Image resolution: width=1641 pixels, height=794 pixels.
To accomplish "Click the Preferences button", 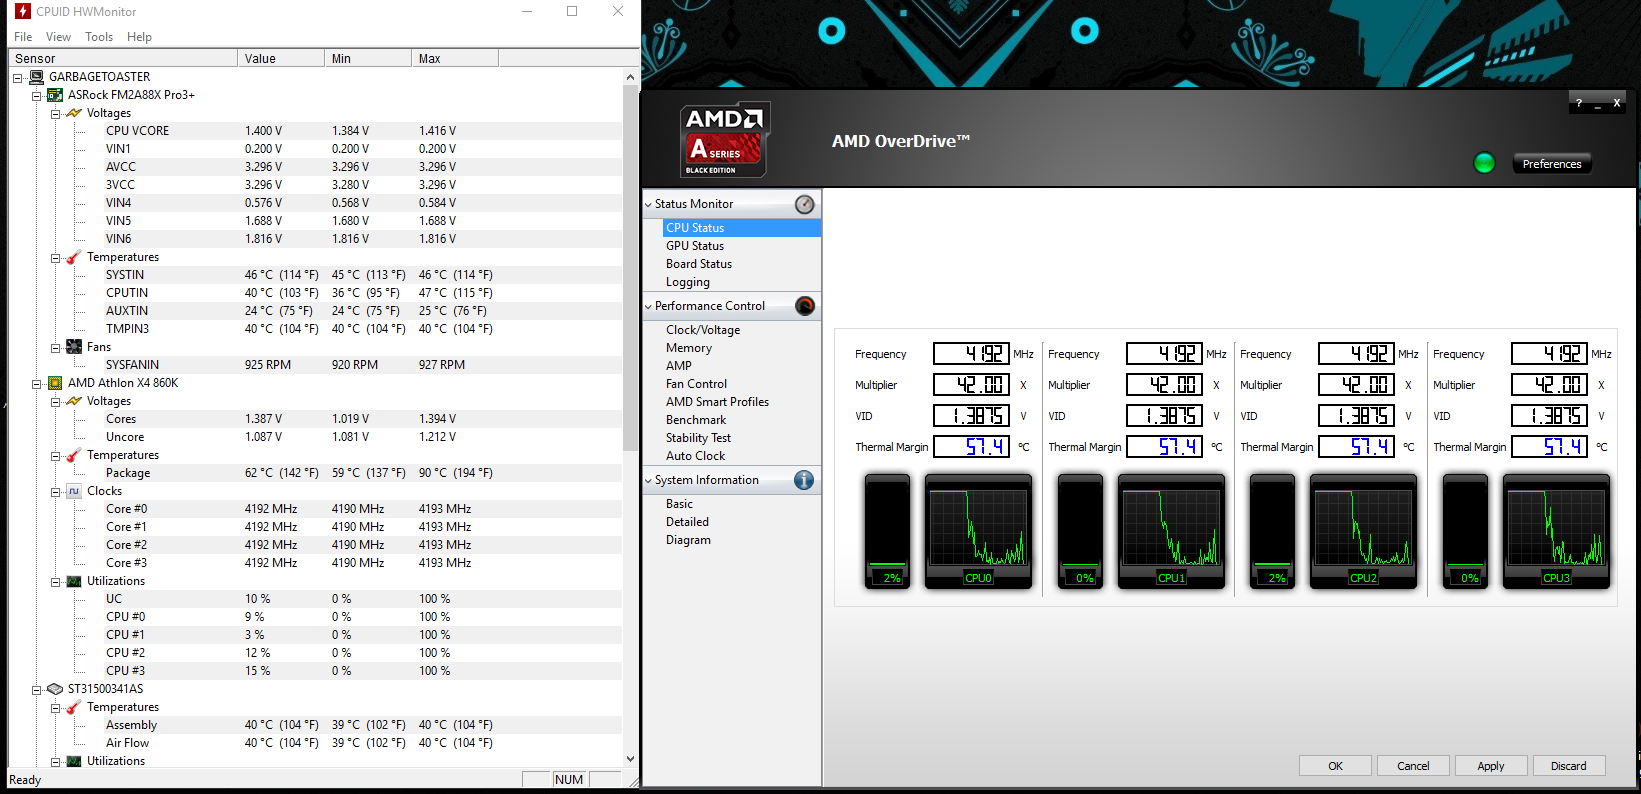I will [1552, 164].
